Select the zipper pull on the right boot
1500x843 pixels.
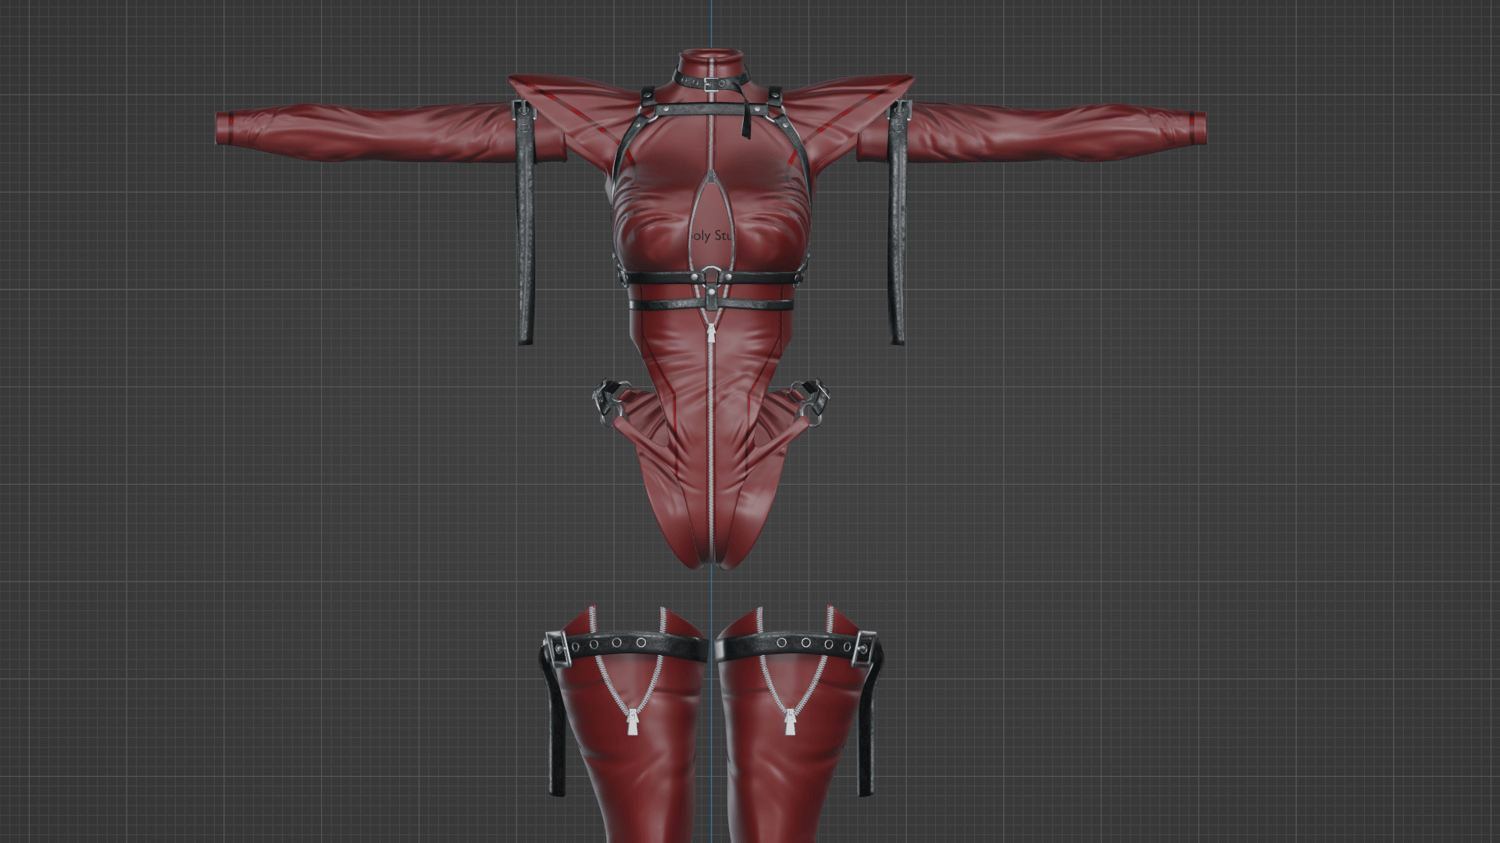[790, 722]
